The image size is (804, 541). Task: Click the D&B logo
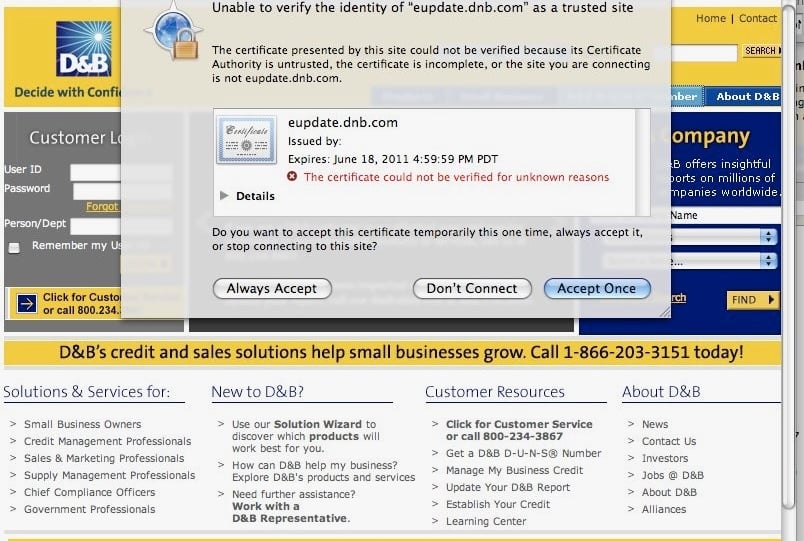(84, 49)
